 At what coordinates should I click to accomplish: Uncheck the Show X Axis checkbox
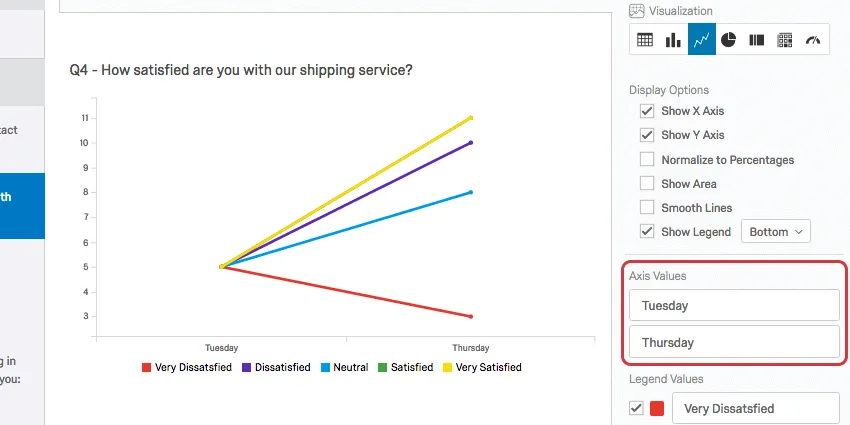point(647,111)
